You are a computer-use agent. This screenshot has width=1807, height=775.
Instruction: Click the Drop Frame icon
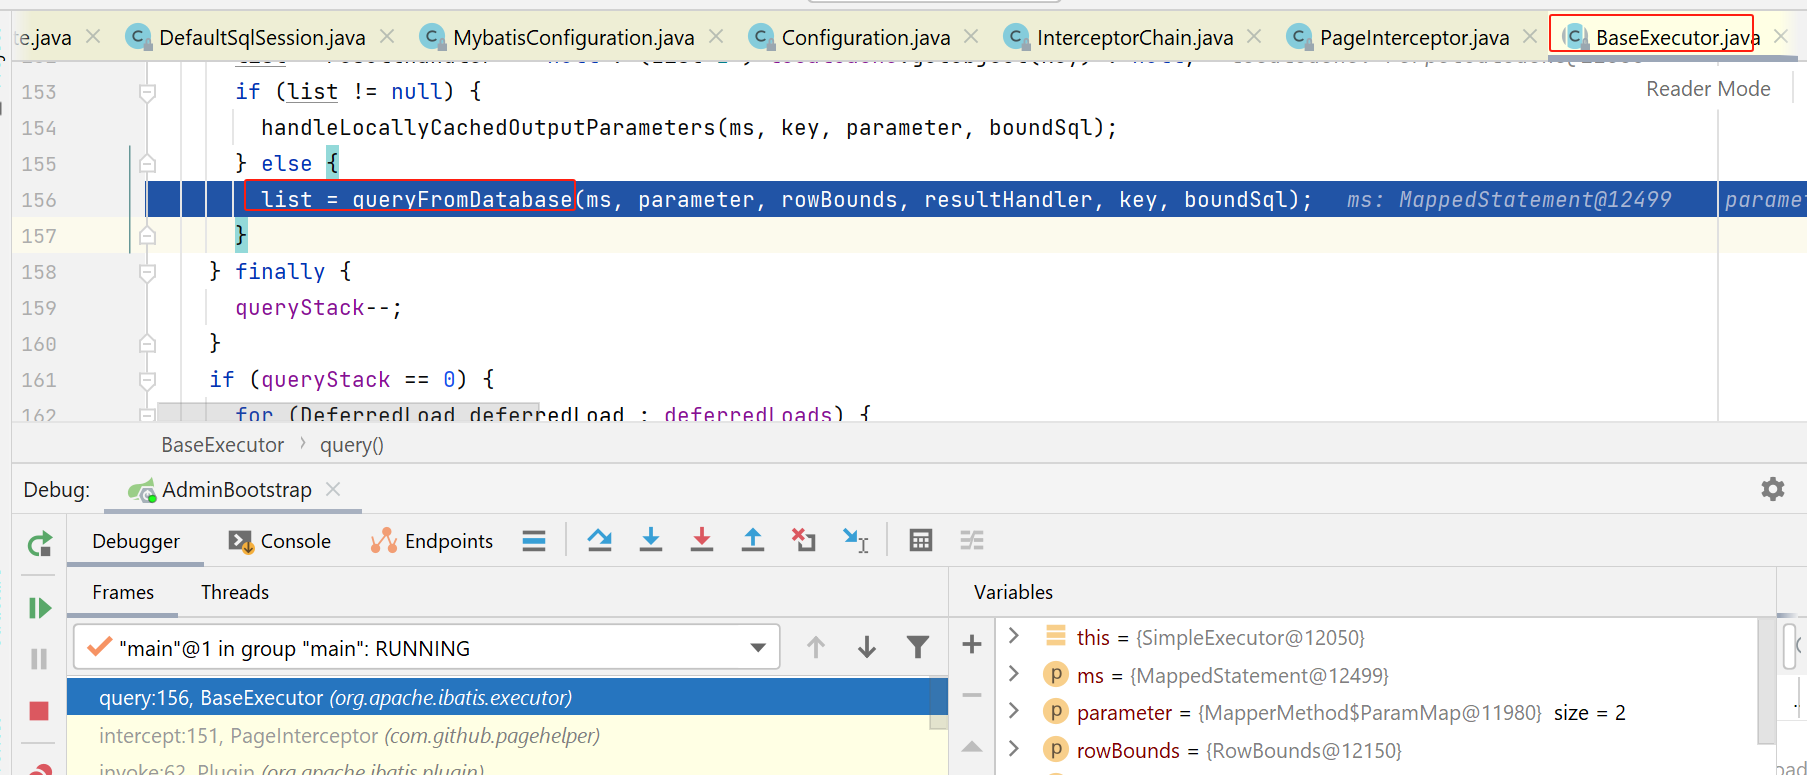point(804,541)
